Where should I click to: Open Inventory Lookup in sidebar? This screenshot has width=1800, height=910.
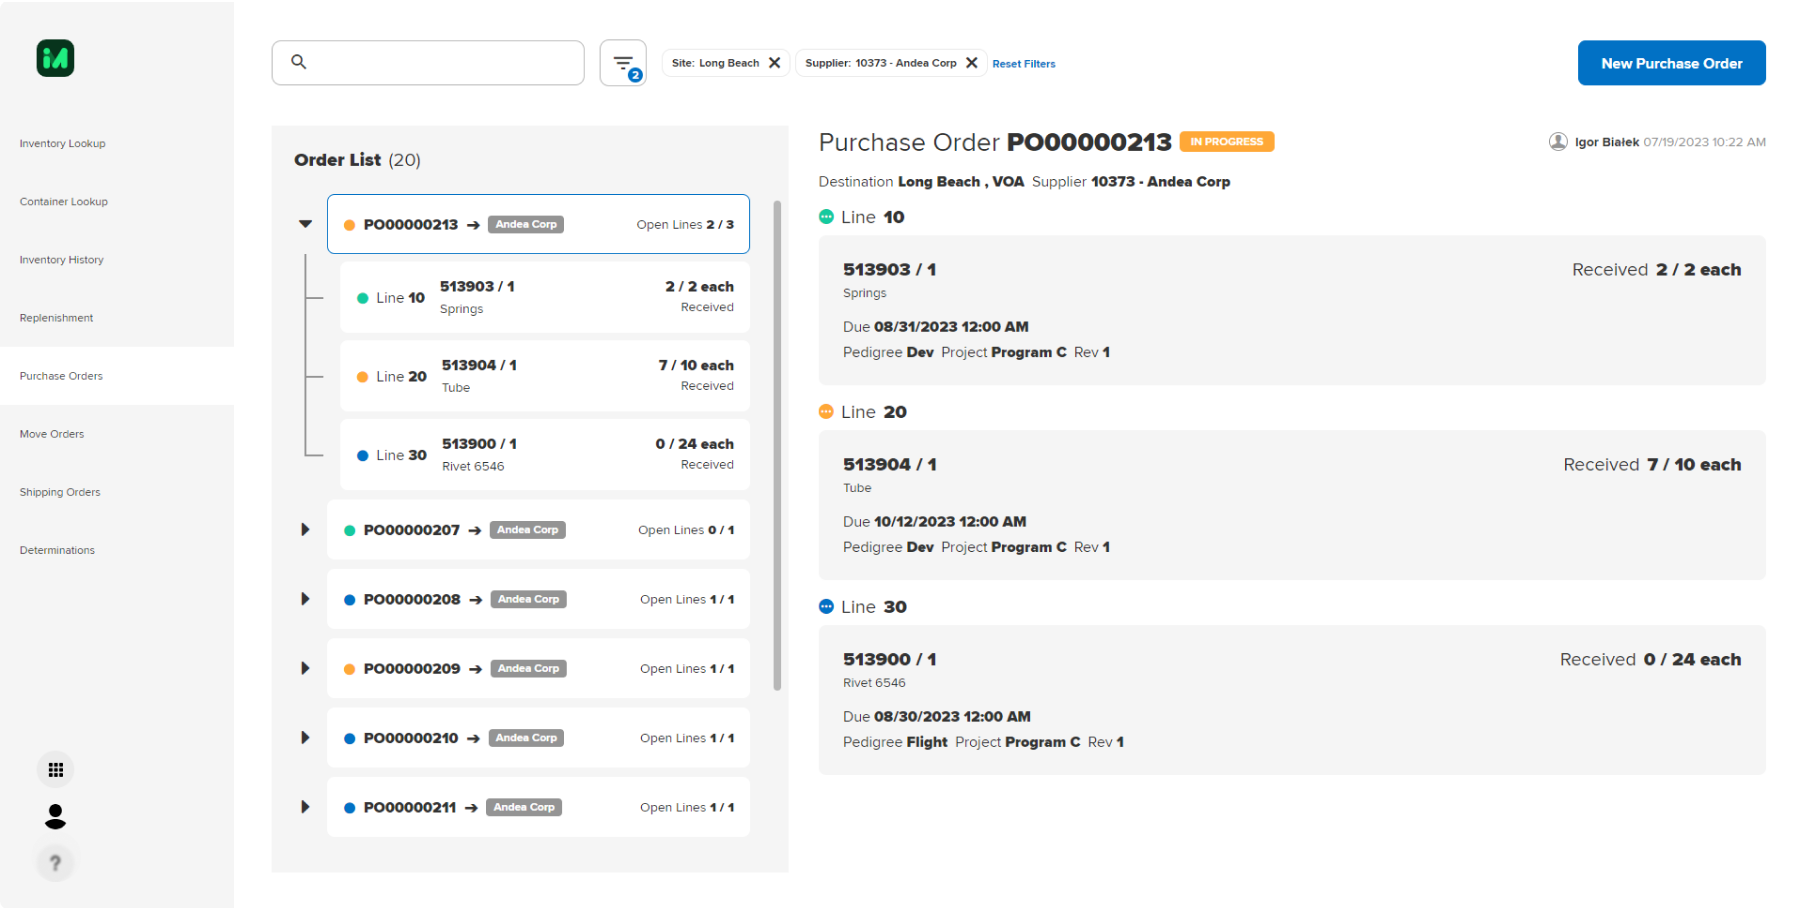point(62,144)
